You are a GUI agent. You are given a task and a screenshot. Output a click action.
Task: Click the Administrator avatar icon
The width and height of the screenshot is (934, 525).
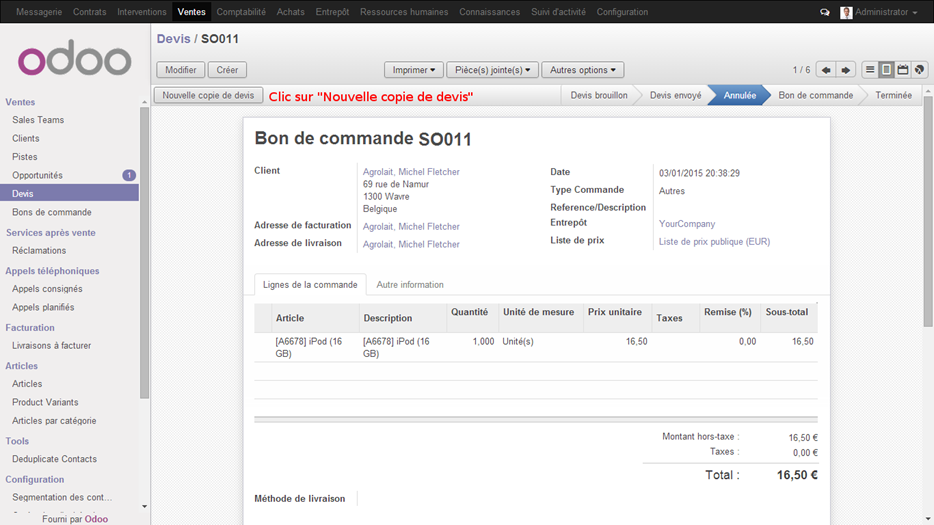[x=846, y=12]
